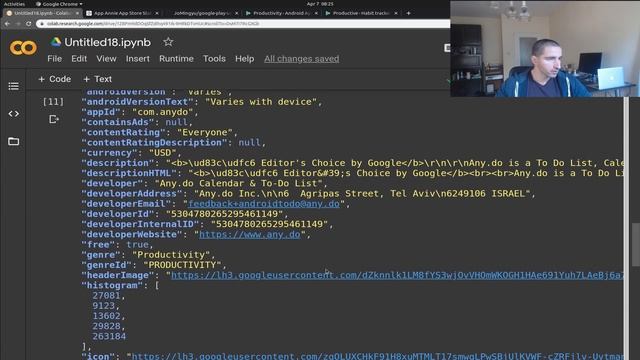Click the "androidVersionText" Varies with device line
Image resolution: width=640 pixels, height=360 pixels.
click(x=202, y=102)
